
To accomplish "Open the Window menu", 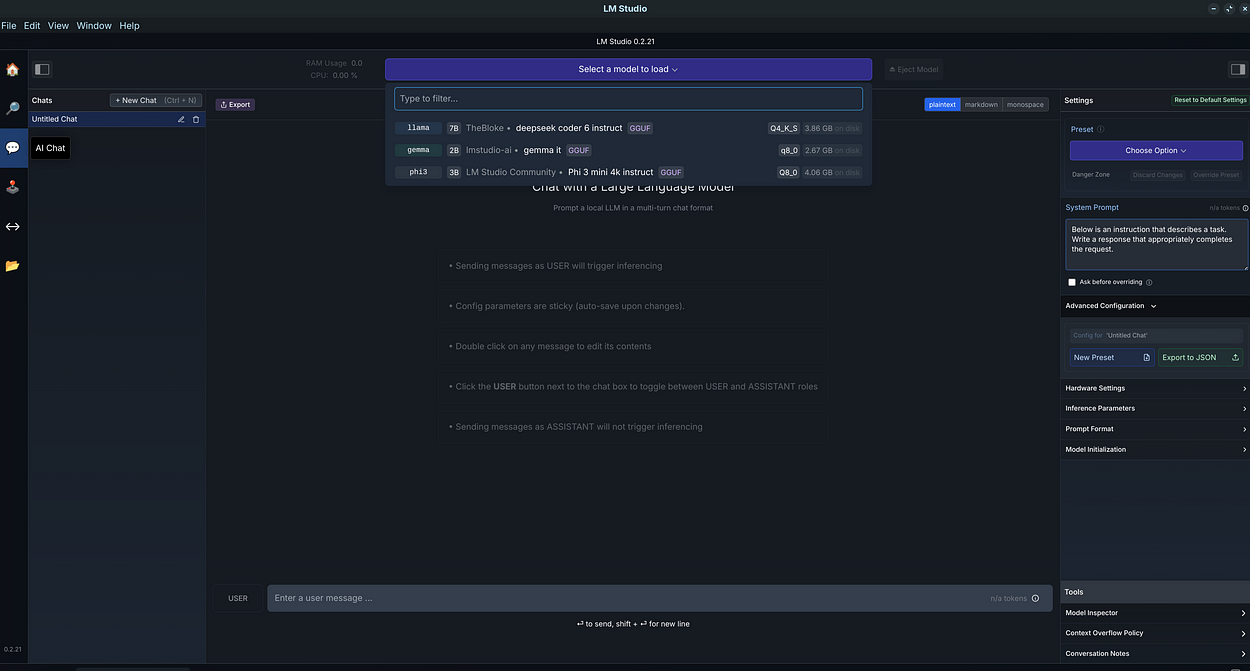I will (x=94, y=25).
